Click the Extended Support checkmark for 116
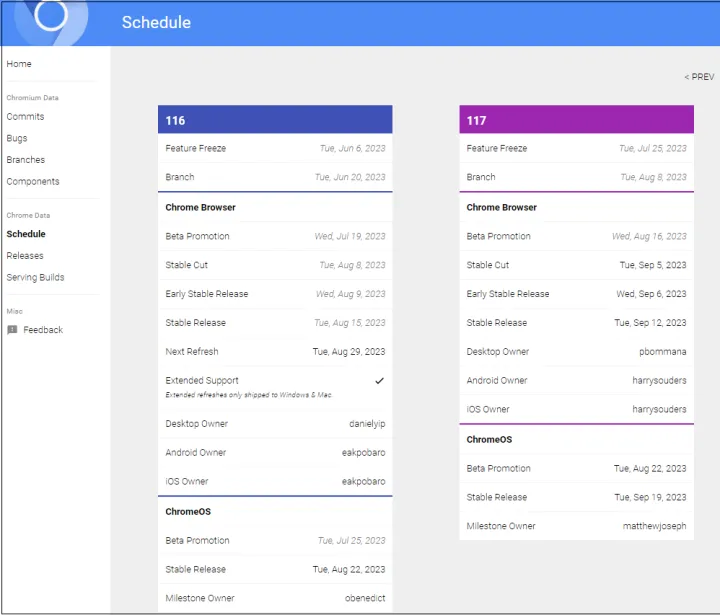 379,381
